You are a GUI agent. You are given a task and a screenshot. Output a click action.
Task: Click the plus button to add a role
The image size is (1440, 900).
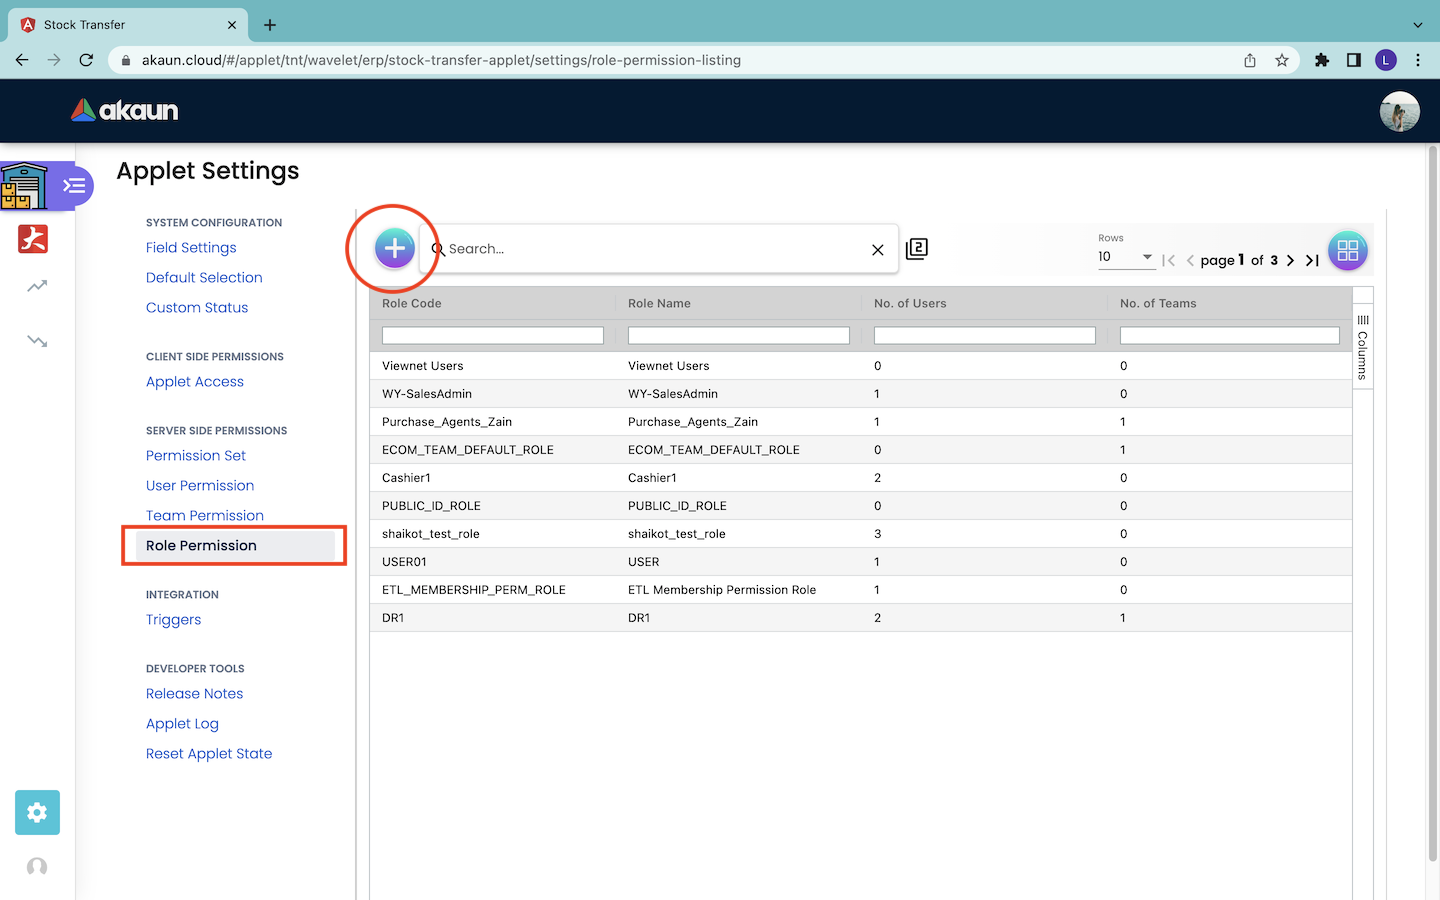[394, 248]
